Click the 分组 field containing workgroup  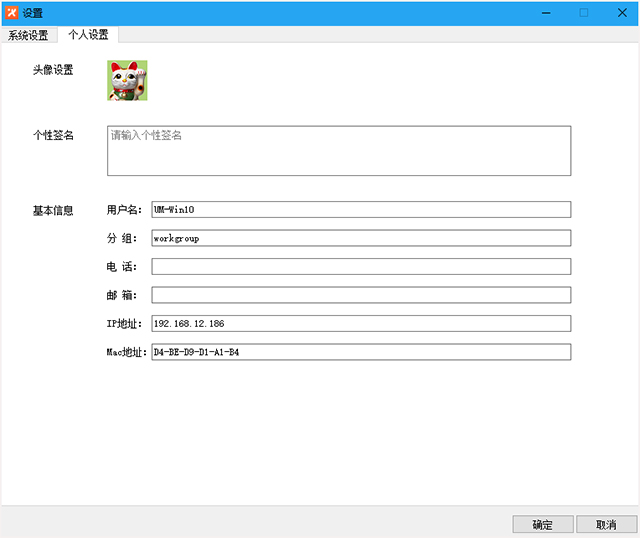click(361, 238)
